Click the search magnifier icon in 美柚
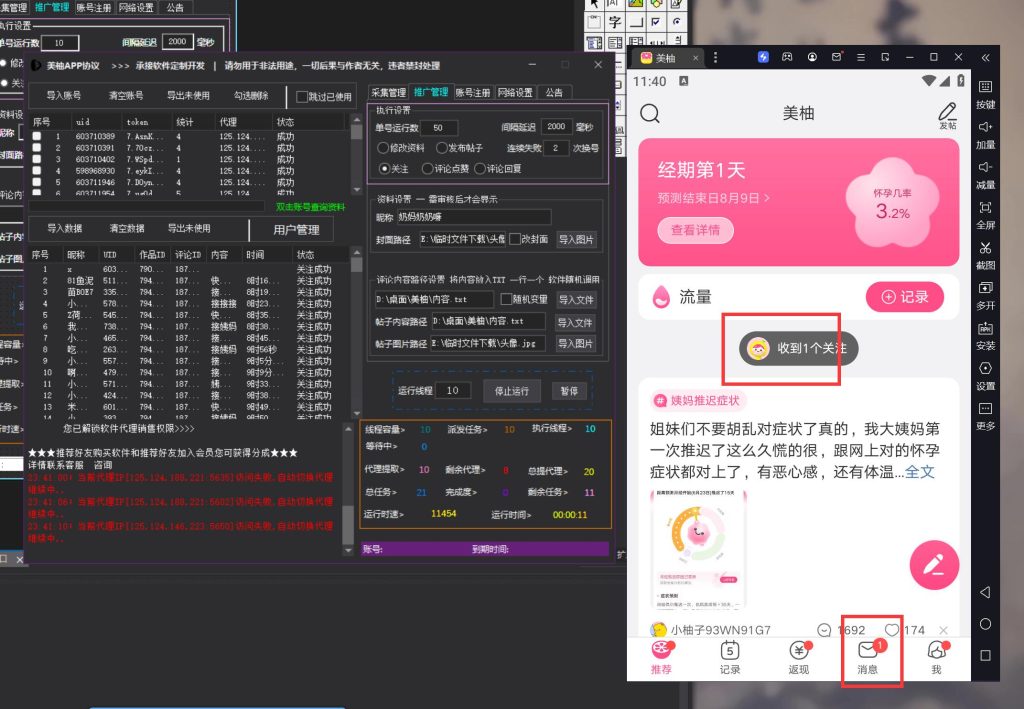The height and width of the screenshot is (709, 1024). [650, 113]
